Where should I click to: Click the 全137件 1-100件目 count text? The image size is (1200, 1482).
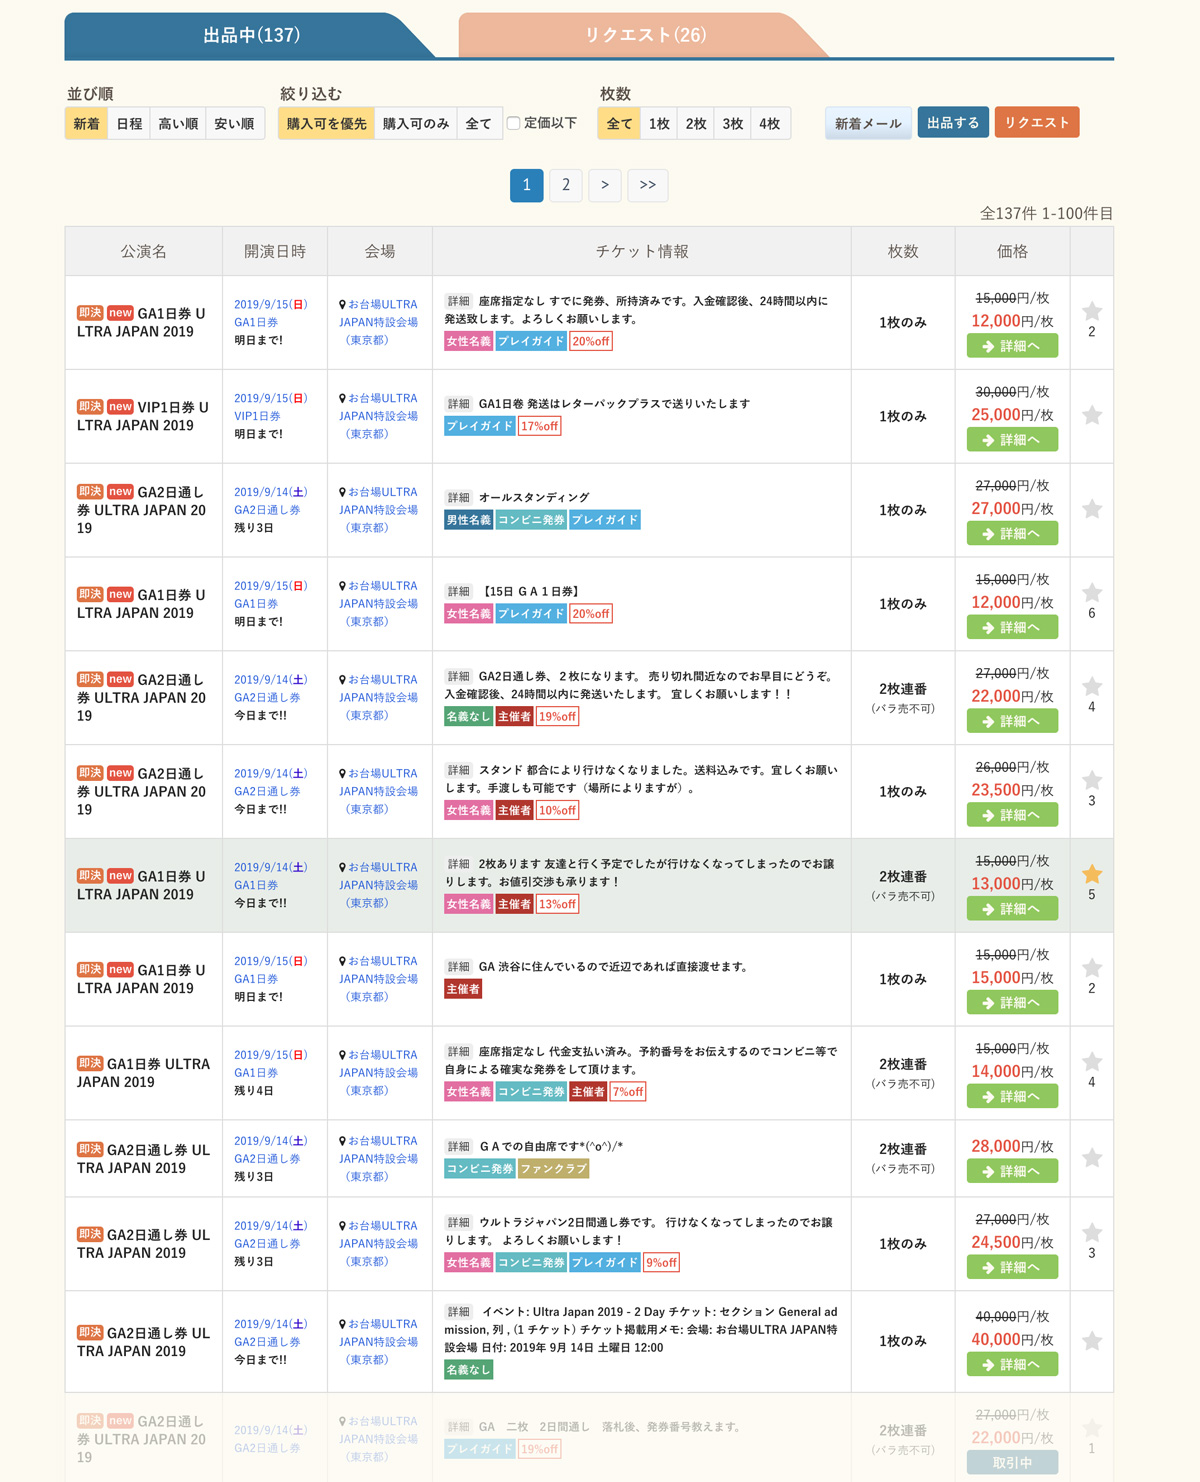tap(1046, 213)
